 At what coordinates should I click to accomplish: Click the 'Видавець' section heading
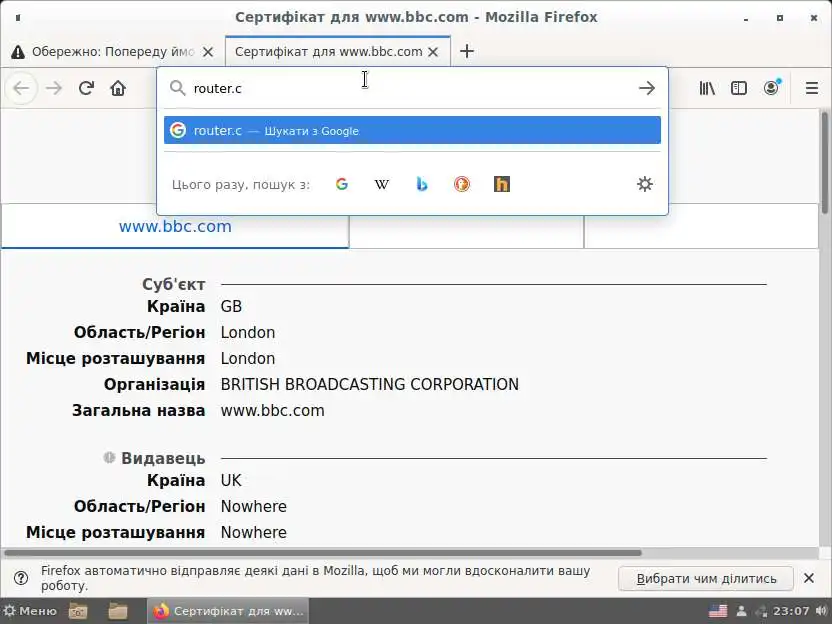pyautogui.click(x=163, y=458)
